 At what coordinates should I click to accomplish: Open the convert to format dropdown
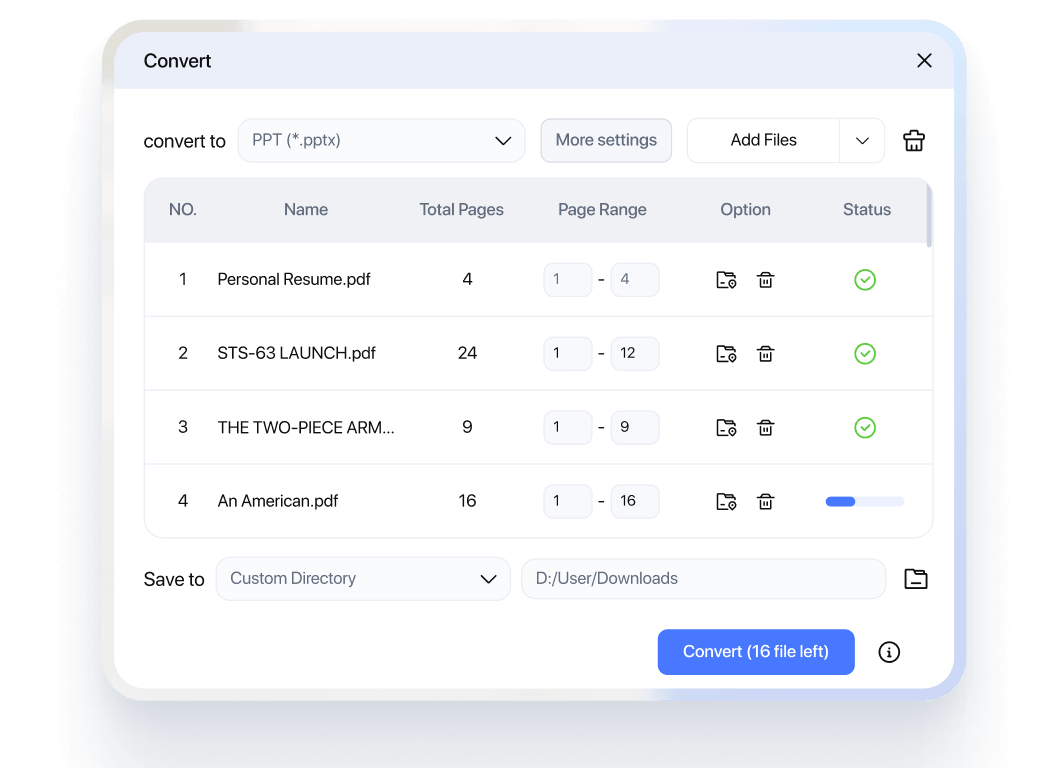(x=381, y=140)
